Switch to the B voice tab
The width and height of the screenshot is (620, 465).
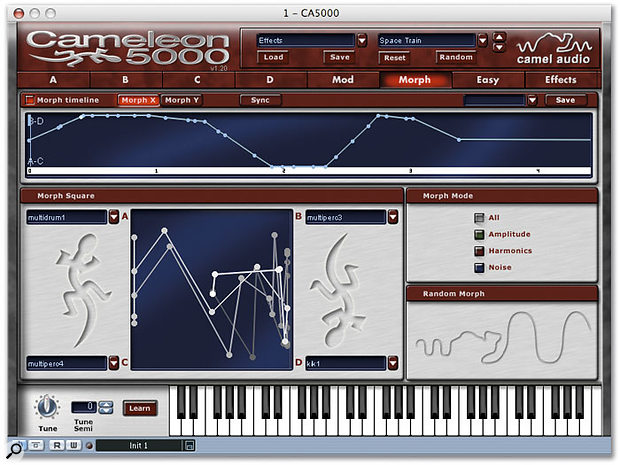125,80
